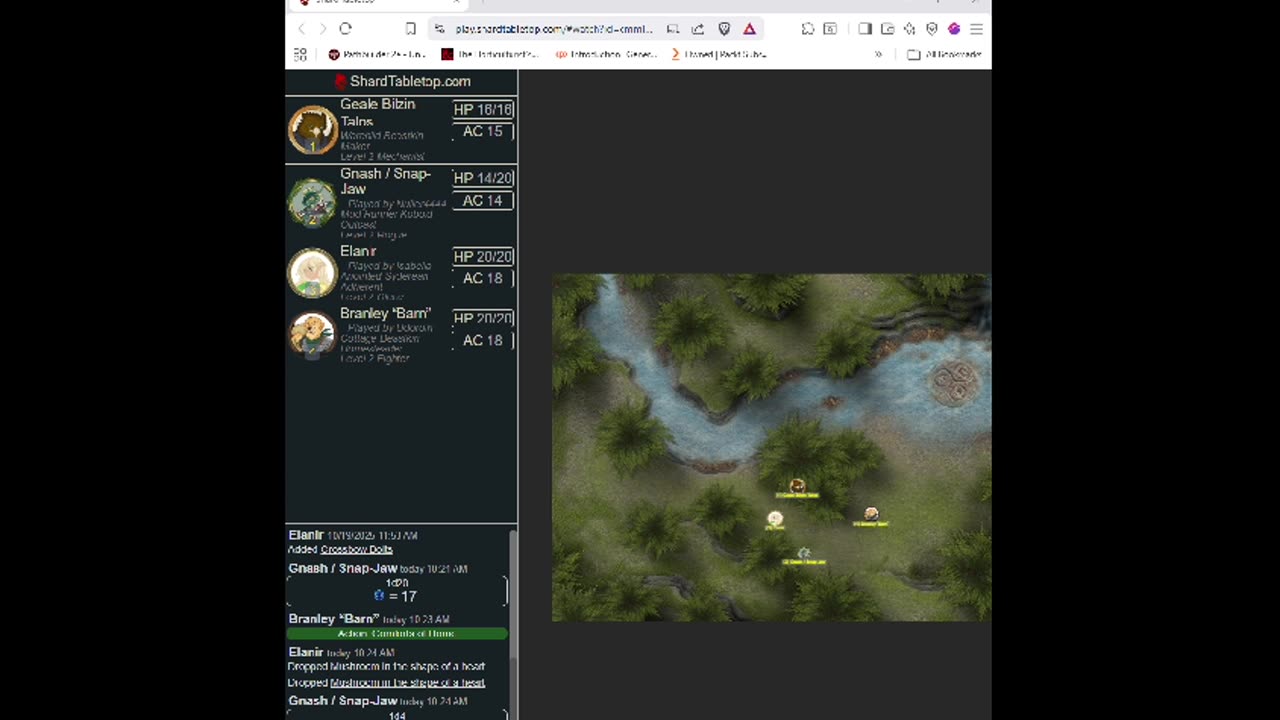Open the Crossbow Bolts link in chat log
Viewport: 1280px width, 720px height.
356,549
